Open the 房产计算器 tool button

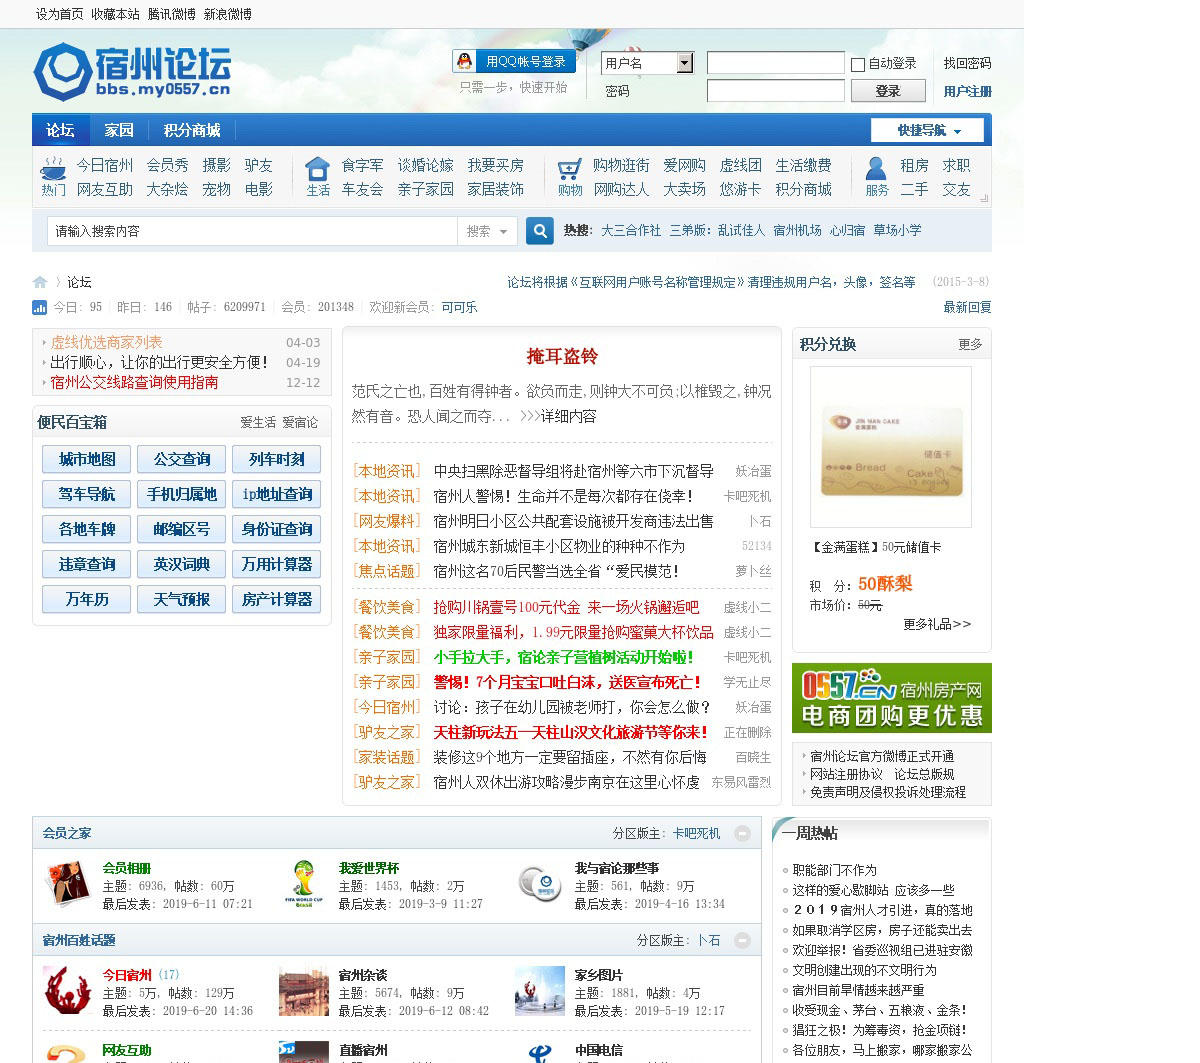coord(277,599)
